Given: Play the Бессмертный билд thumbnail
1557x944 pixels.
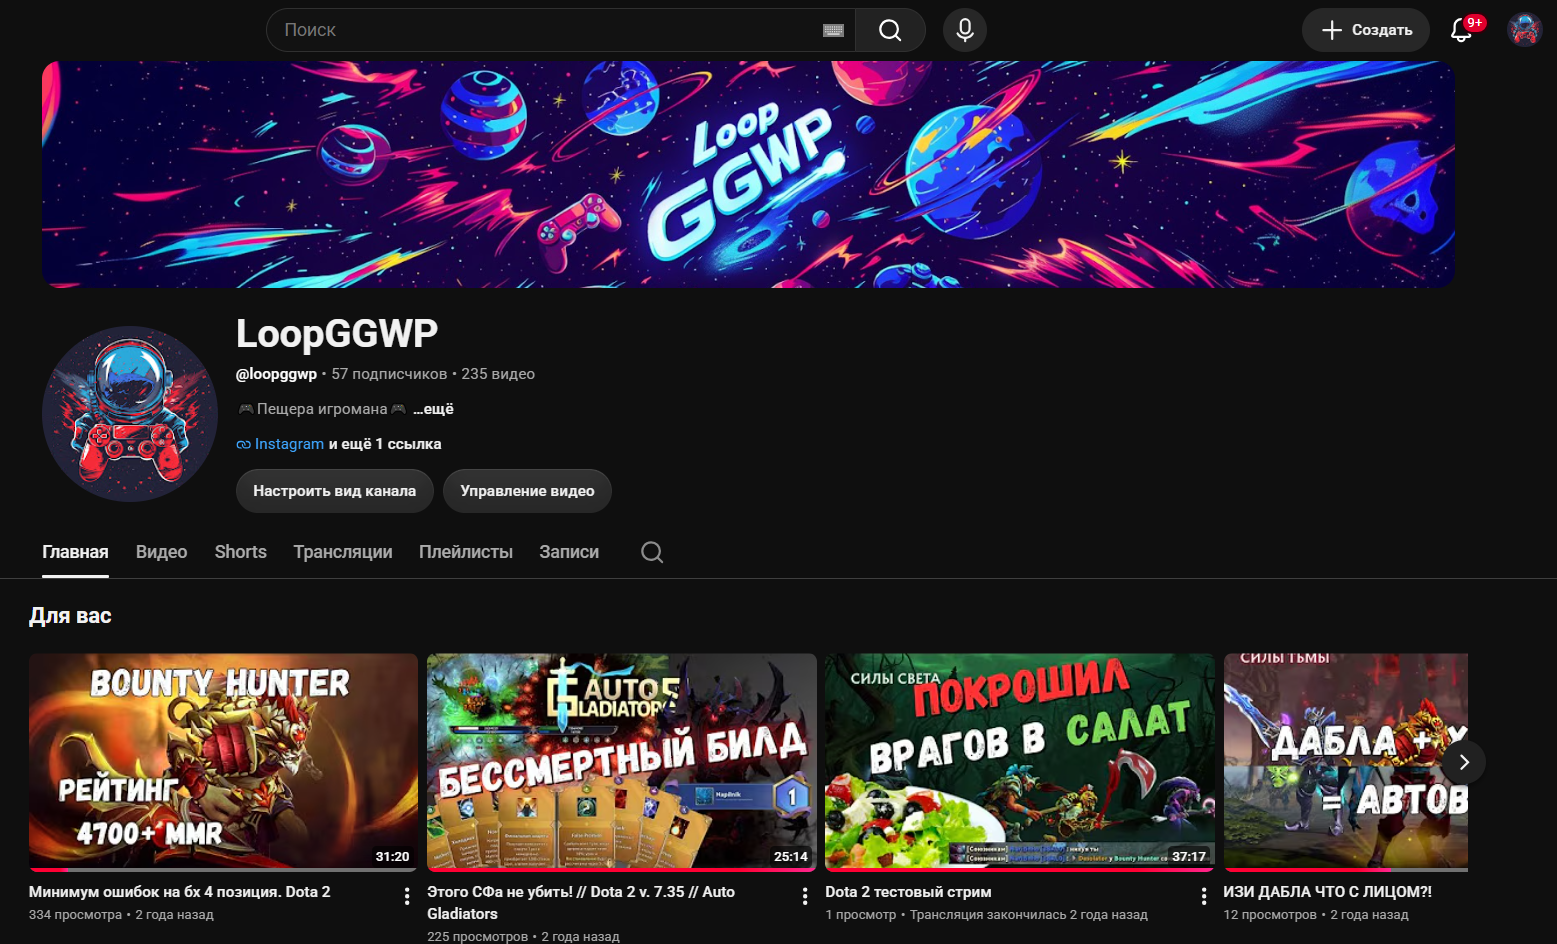Looking at the screenshot, I should 622,762.
